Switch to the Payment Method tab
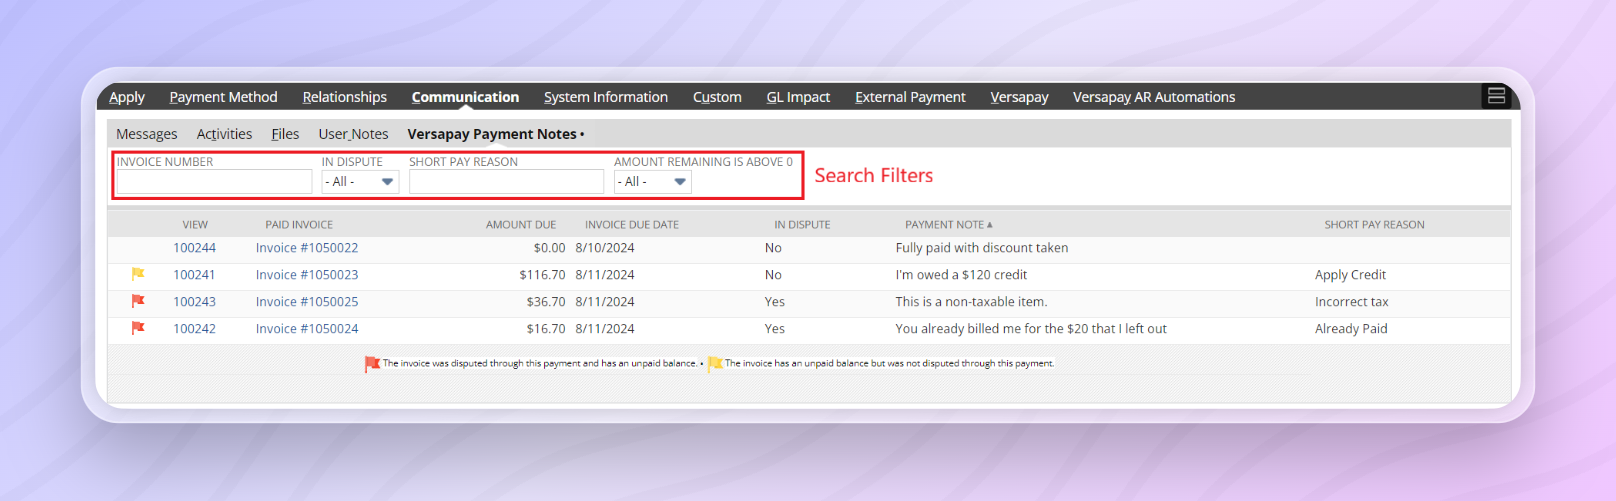Image resolution: width=1616 pixels, height=501 pixels. tap(223, 97)
